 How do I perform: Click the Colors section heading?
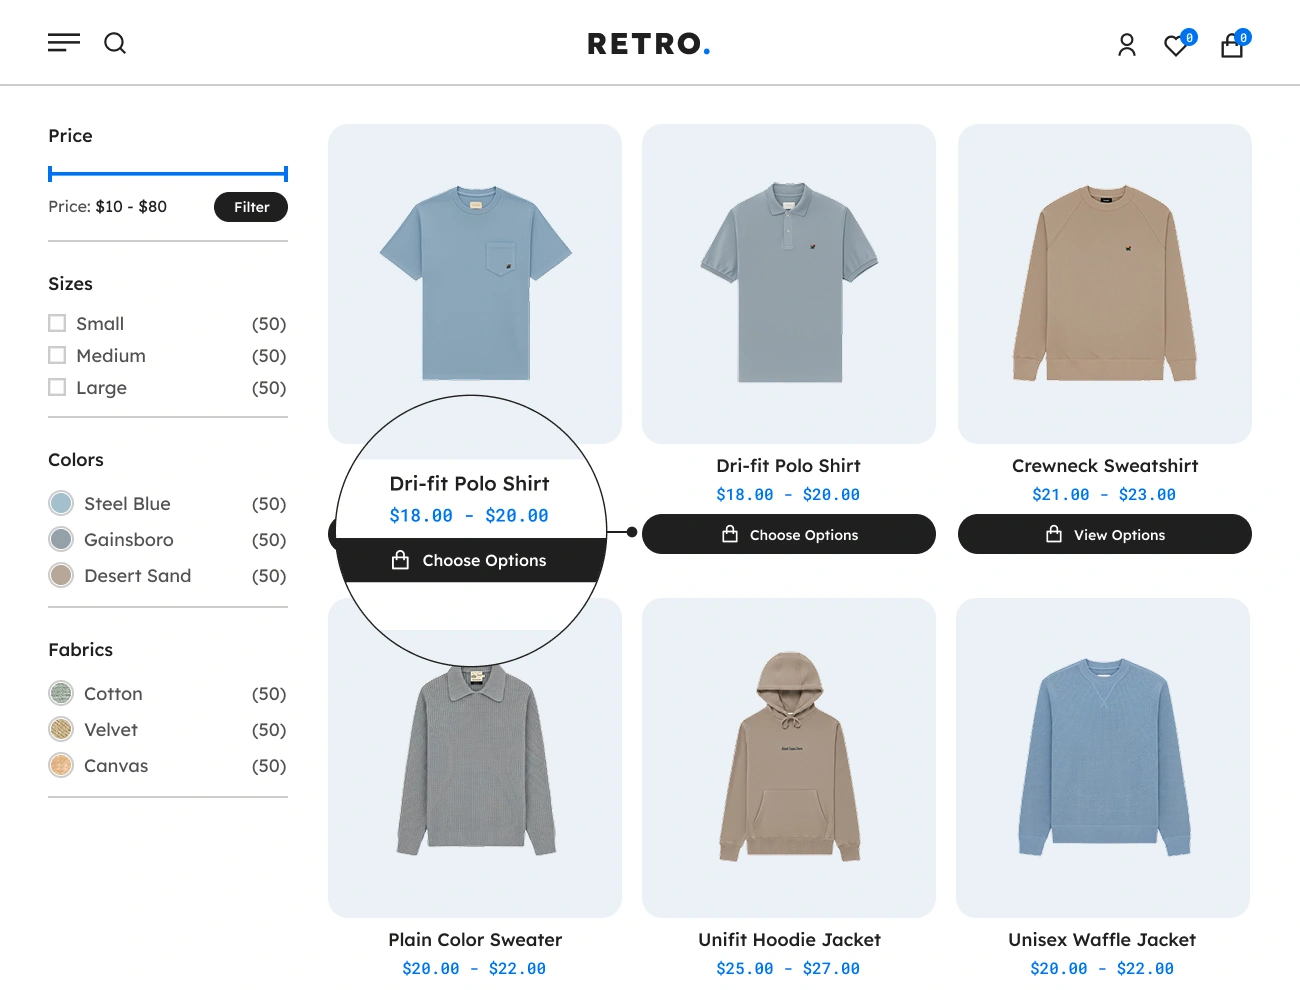pos(76,460)
